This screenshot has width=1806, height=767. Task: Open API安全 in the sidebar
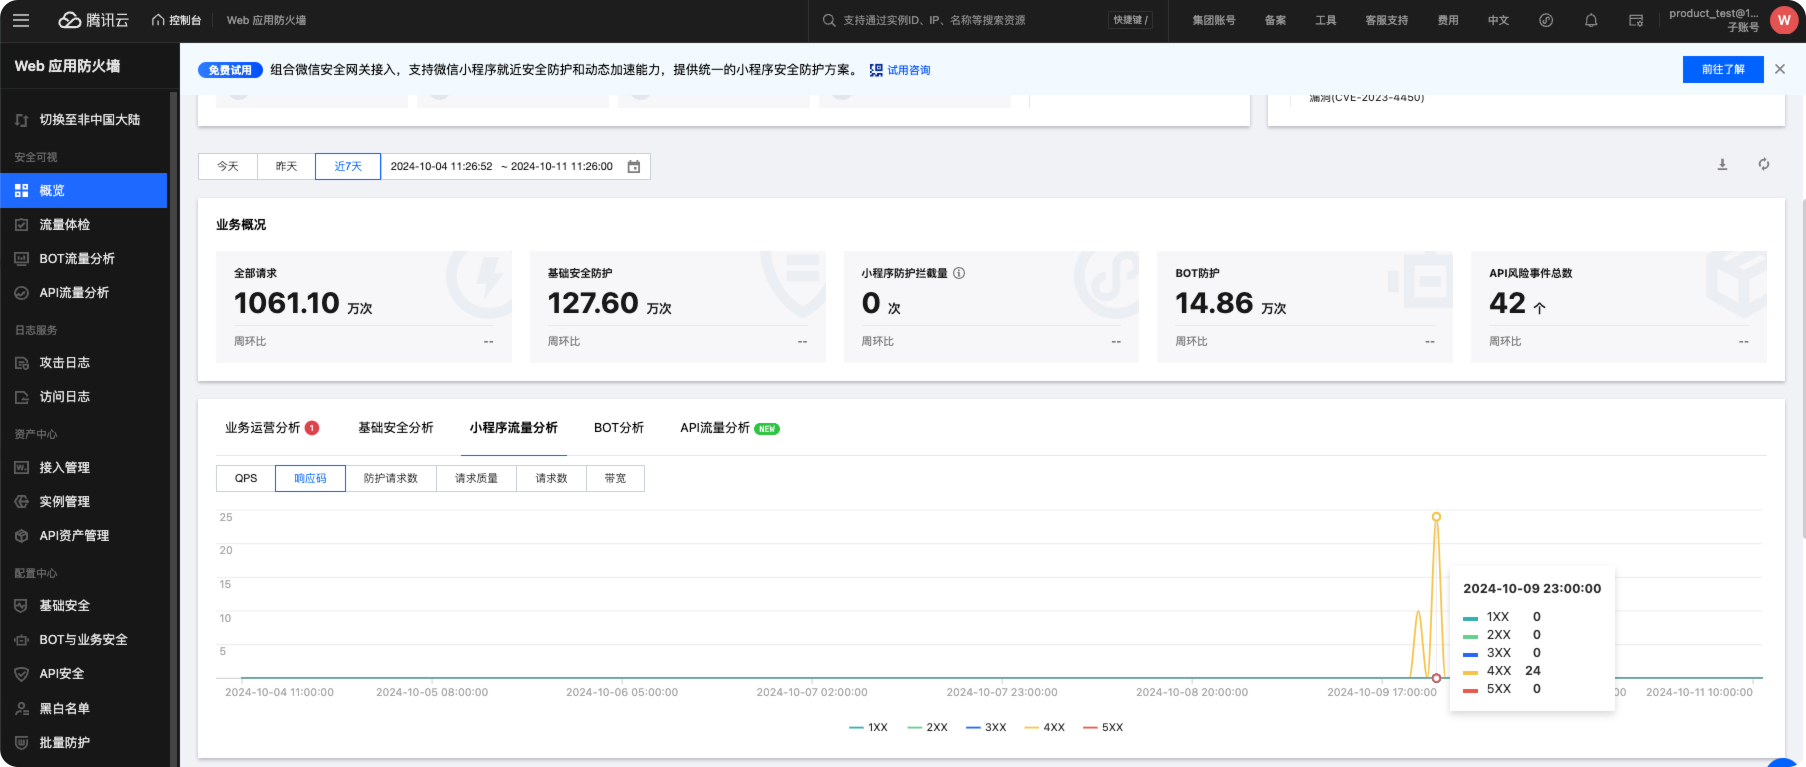(84, 673)
